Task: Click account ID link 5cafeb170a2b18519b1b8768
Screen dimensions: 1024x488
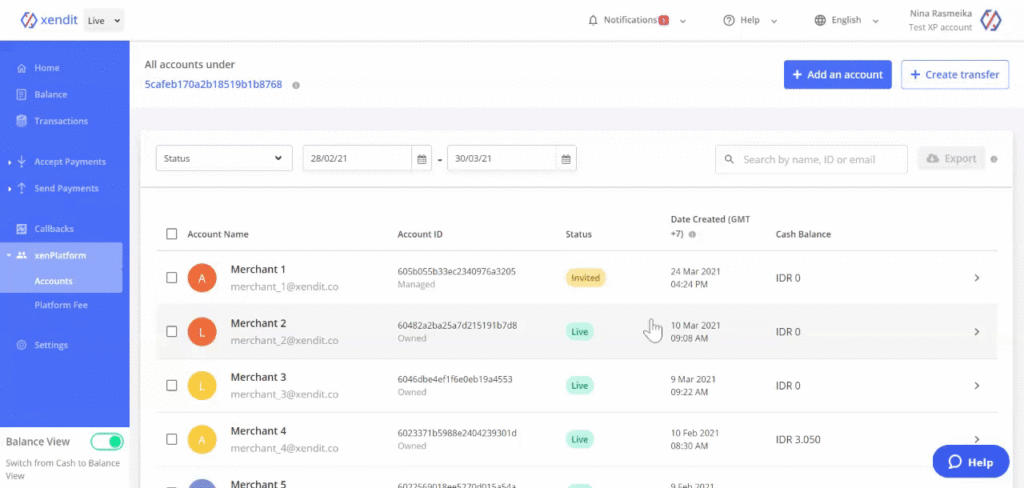Action: point(214,84)
